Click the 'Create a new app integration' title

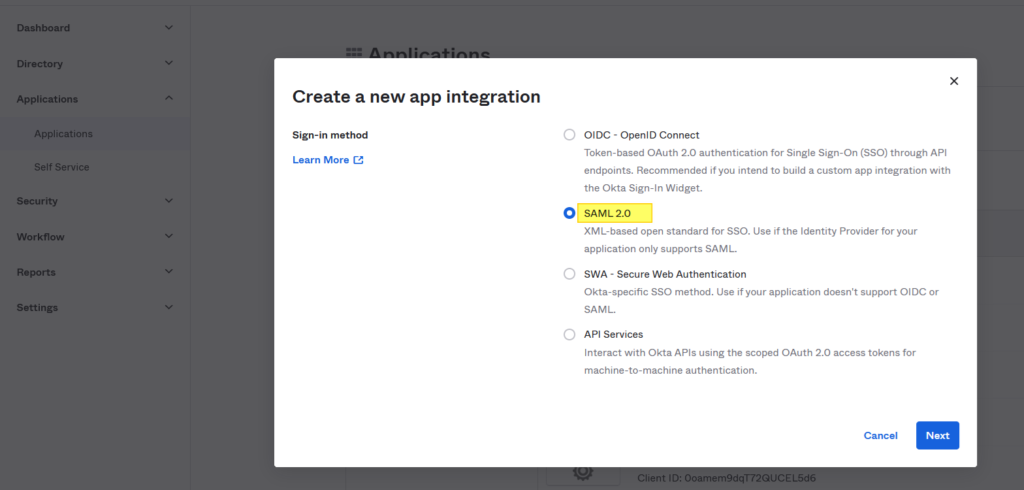(x=416, y=97)
